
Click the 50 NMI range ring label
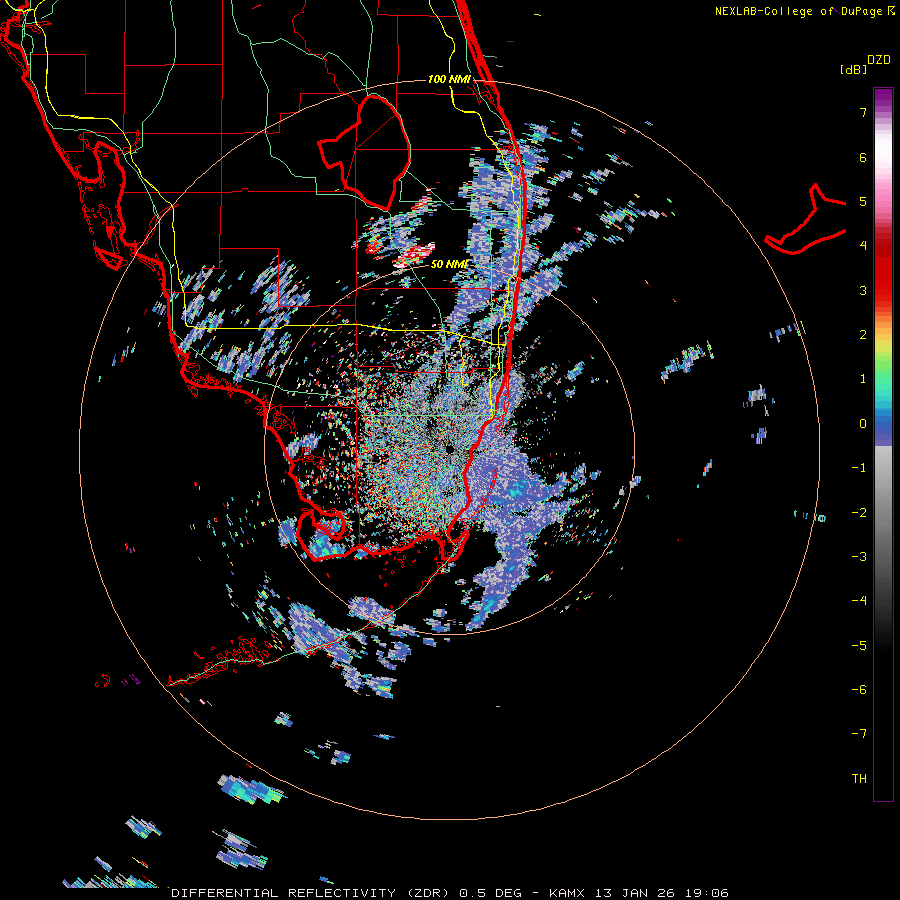[449, 264]
